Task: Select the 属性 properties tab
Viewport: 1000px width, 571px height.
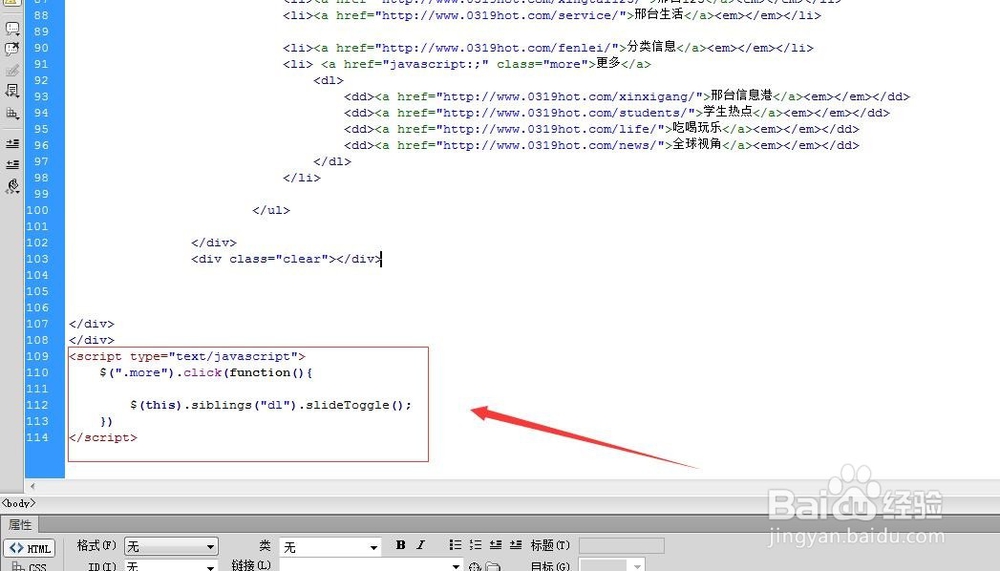Action: (x=20, y=525)
